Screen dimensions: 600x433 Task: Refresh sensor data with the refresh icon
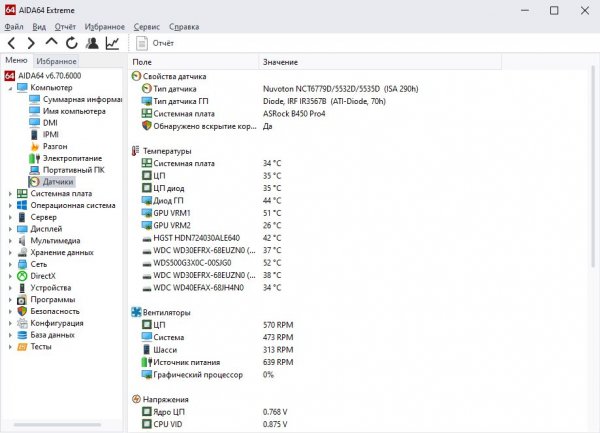tap(72, 43)
